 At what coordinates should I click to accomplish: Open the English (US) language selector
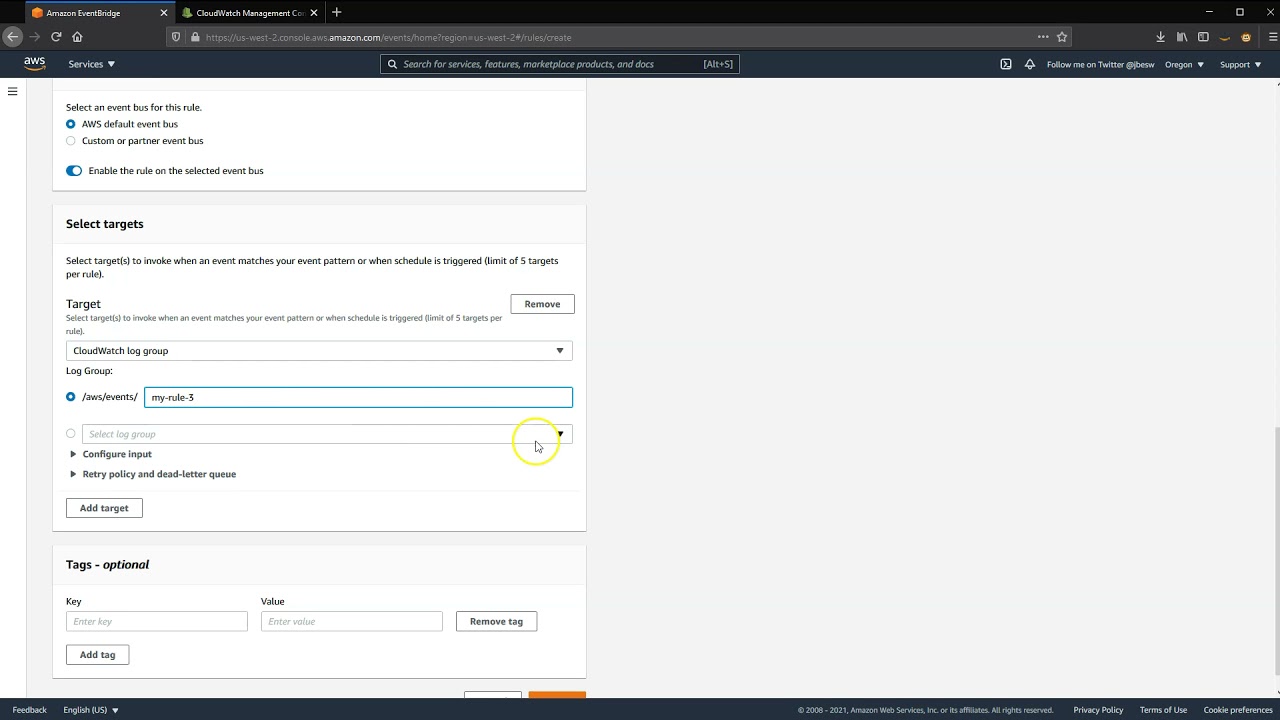[91, 710]
